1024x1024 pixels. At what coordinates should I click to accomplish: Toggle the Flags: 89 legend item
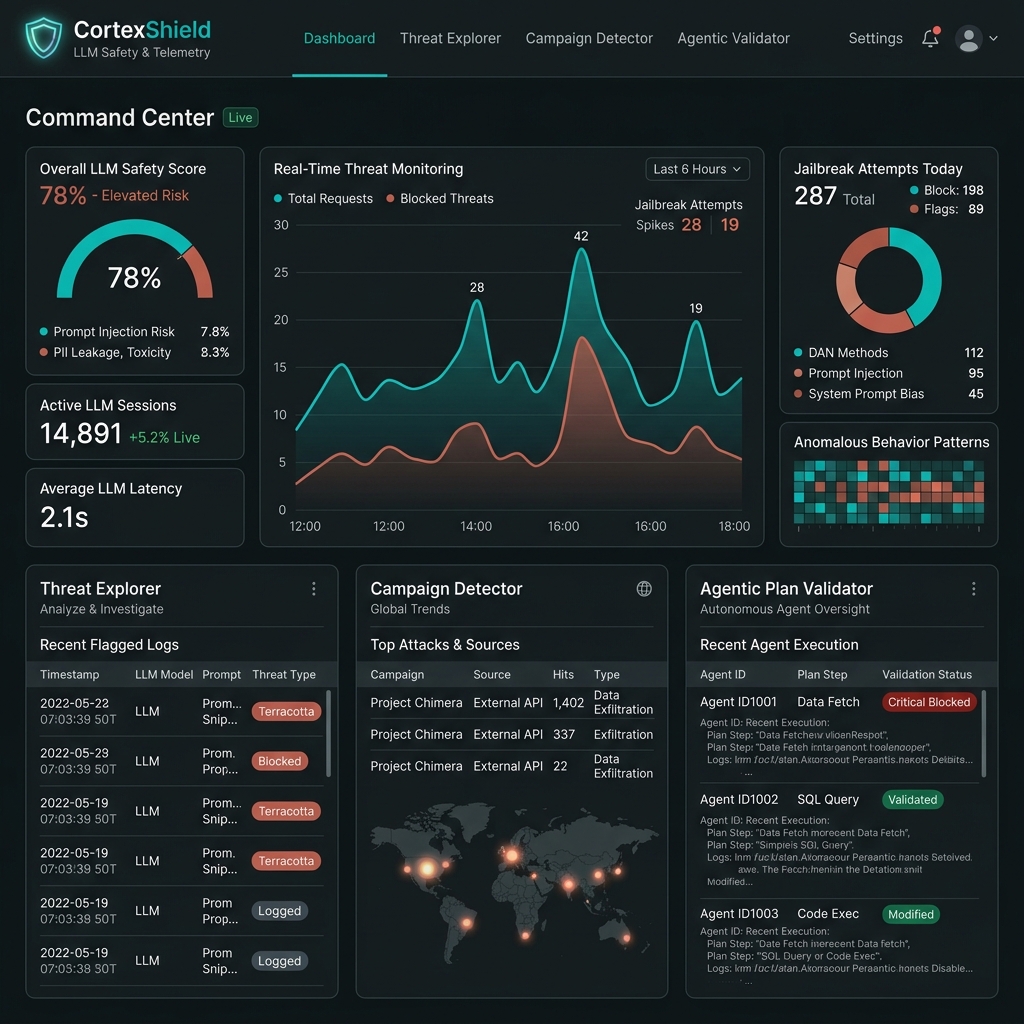946,209
